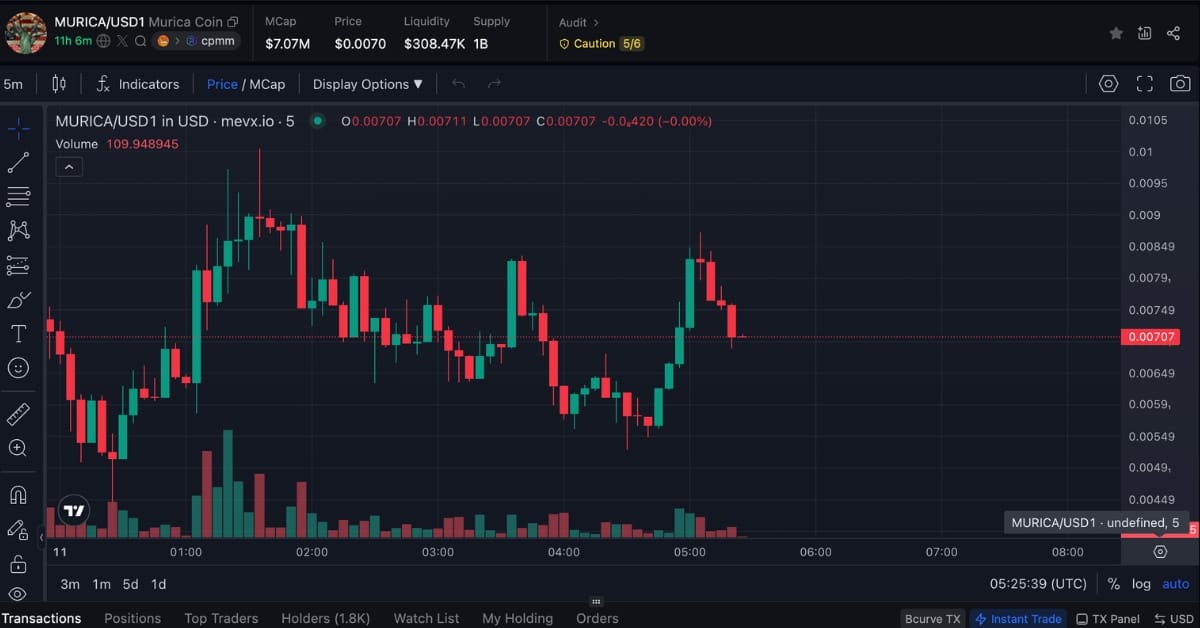Select the brush drawing tool
1200x628 pixels.
point(18,300)
